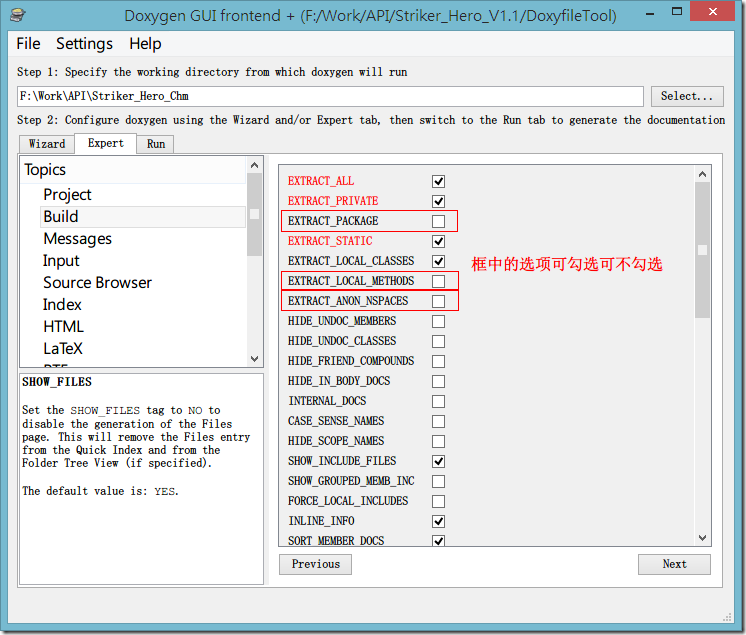Maximize the Doxygen window

(677, 12)
